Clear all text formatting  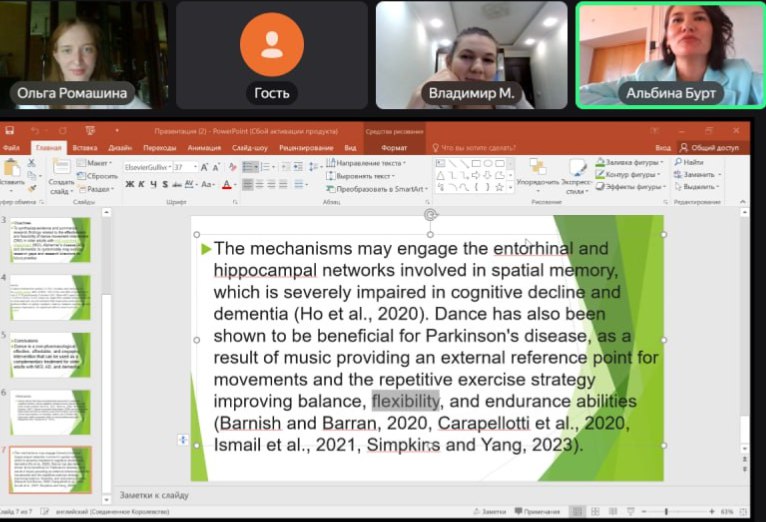(x=233, y=167)
